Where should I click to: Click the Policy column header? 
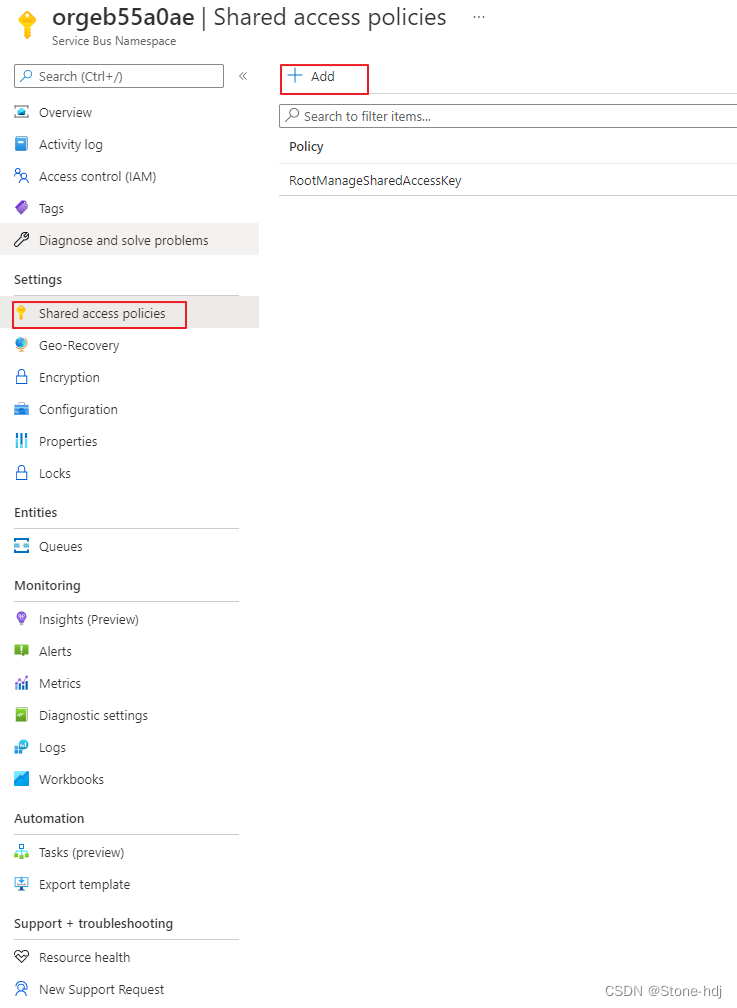(x=306, y=147)
